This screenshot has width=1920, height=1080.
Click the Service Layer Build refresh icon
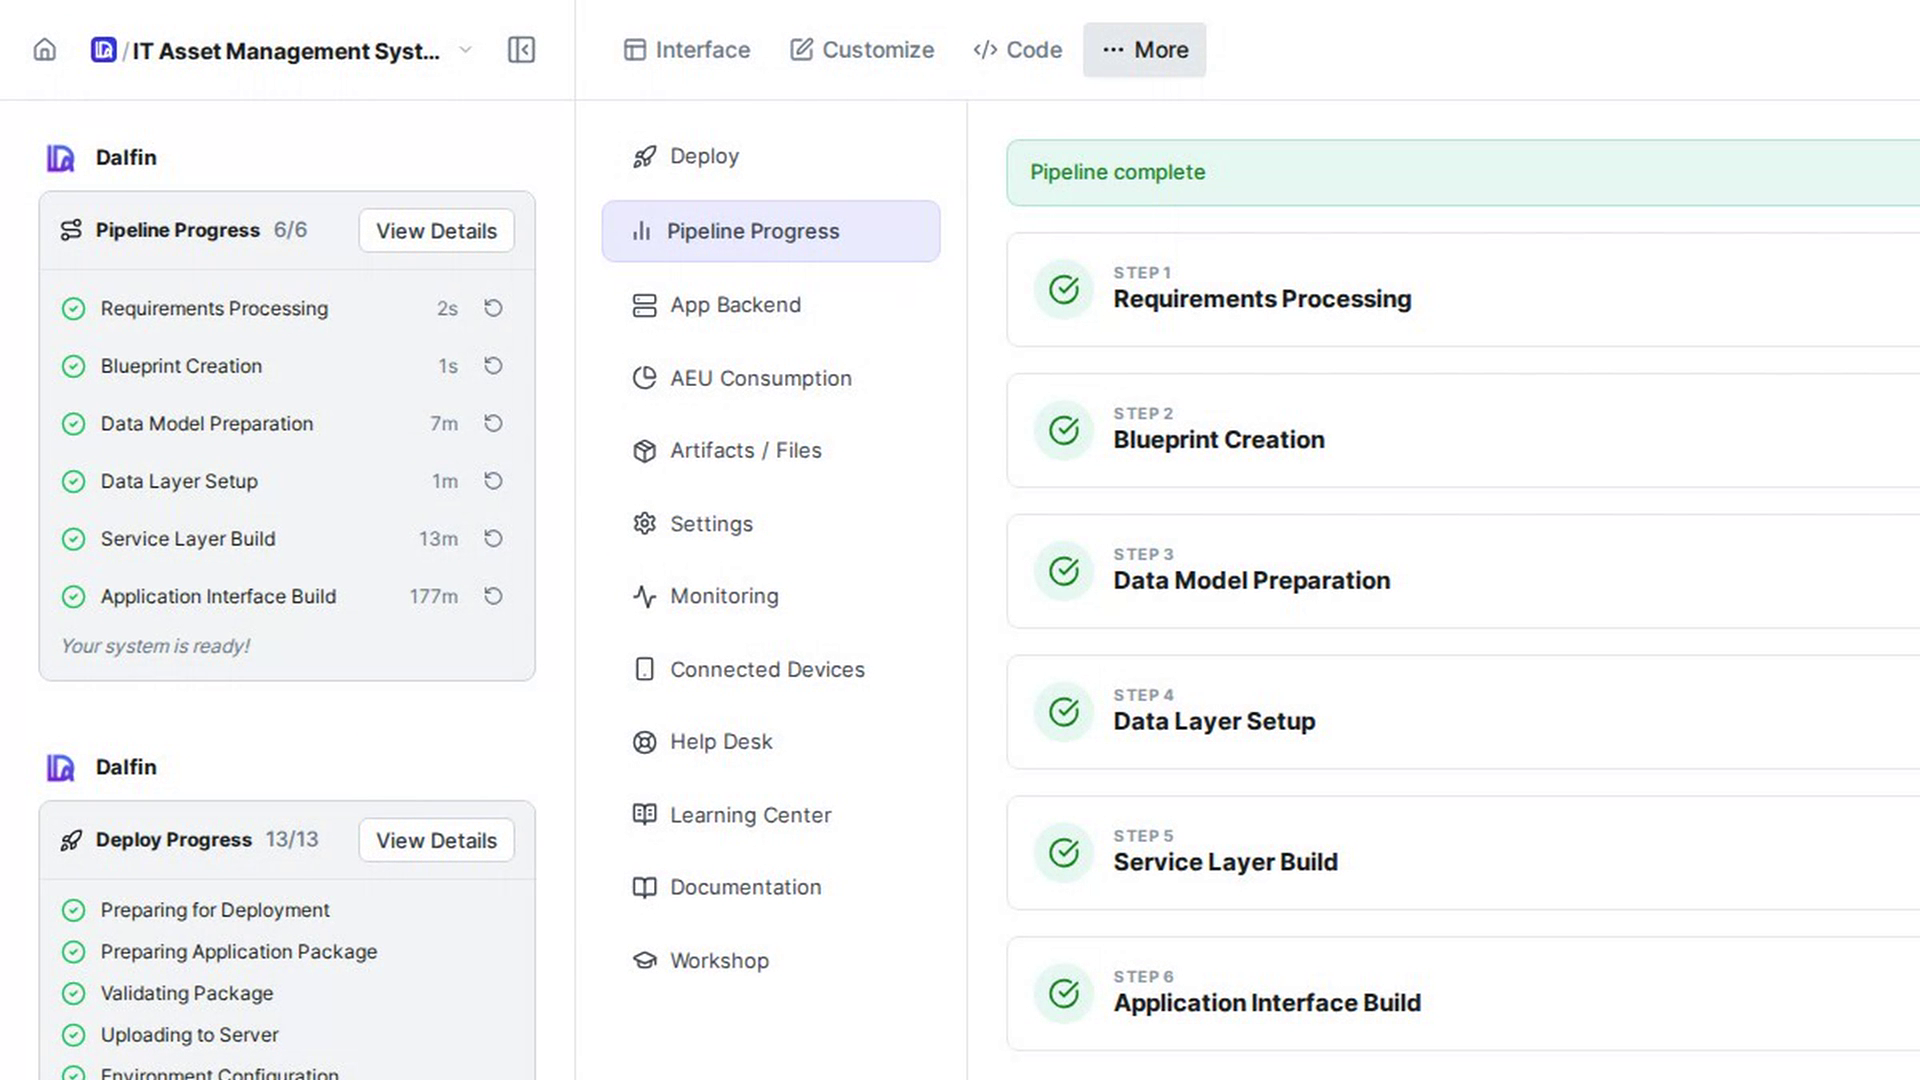493,538
